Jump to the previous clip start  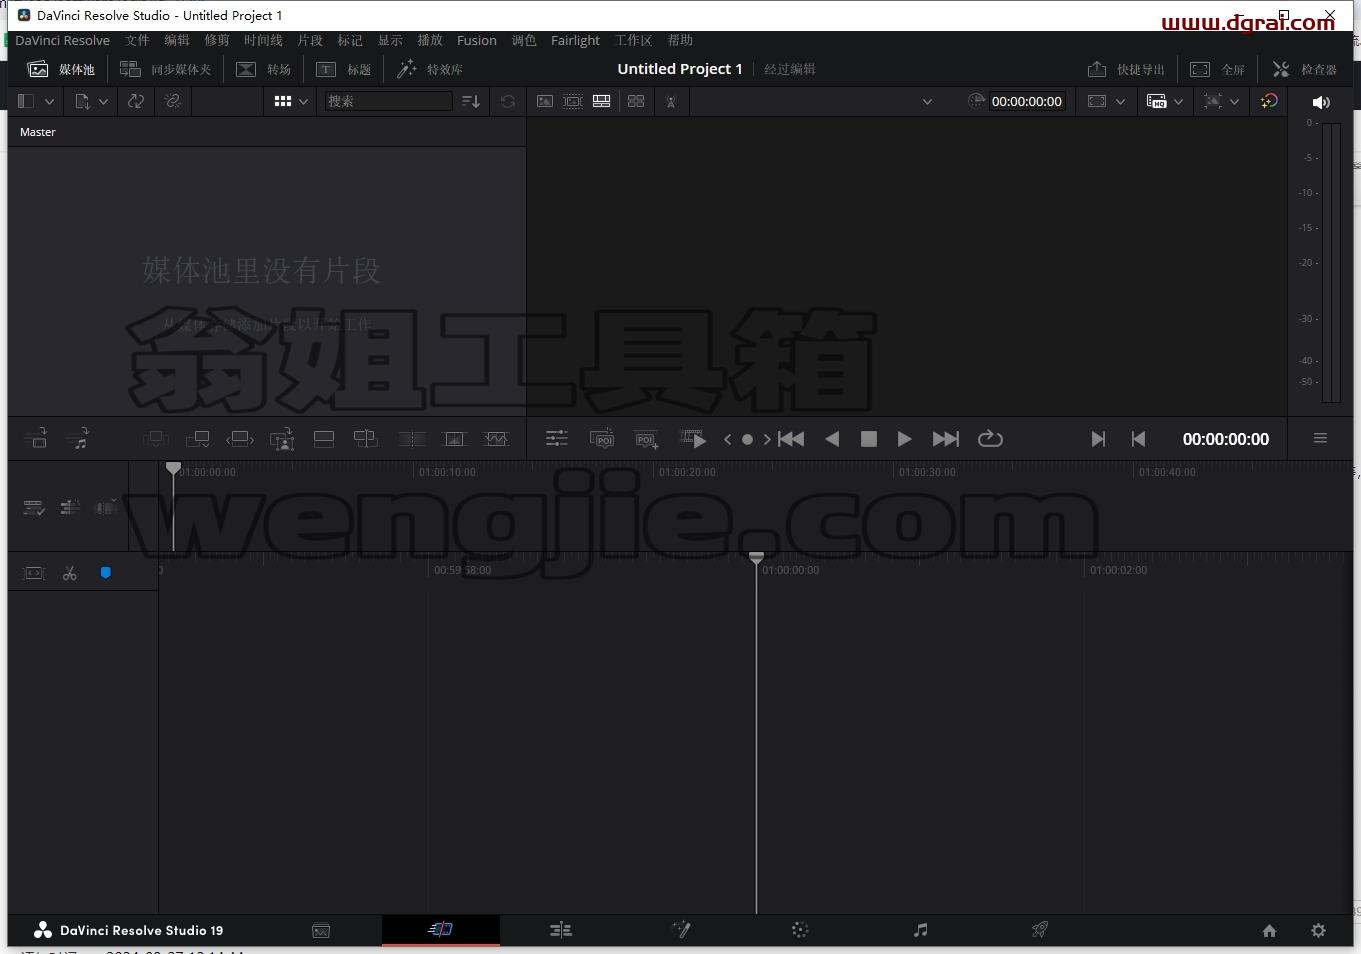pyautogui.click(x=791, y=439)
